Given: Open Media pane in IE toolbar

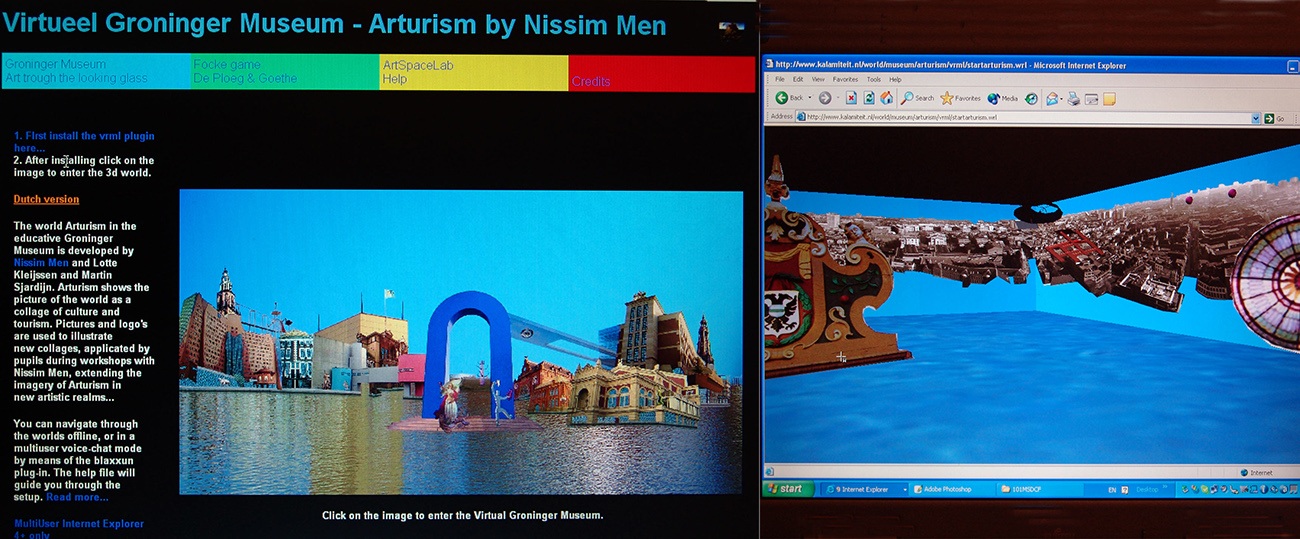Looking at the screenshot, I should pos(1002,98).
